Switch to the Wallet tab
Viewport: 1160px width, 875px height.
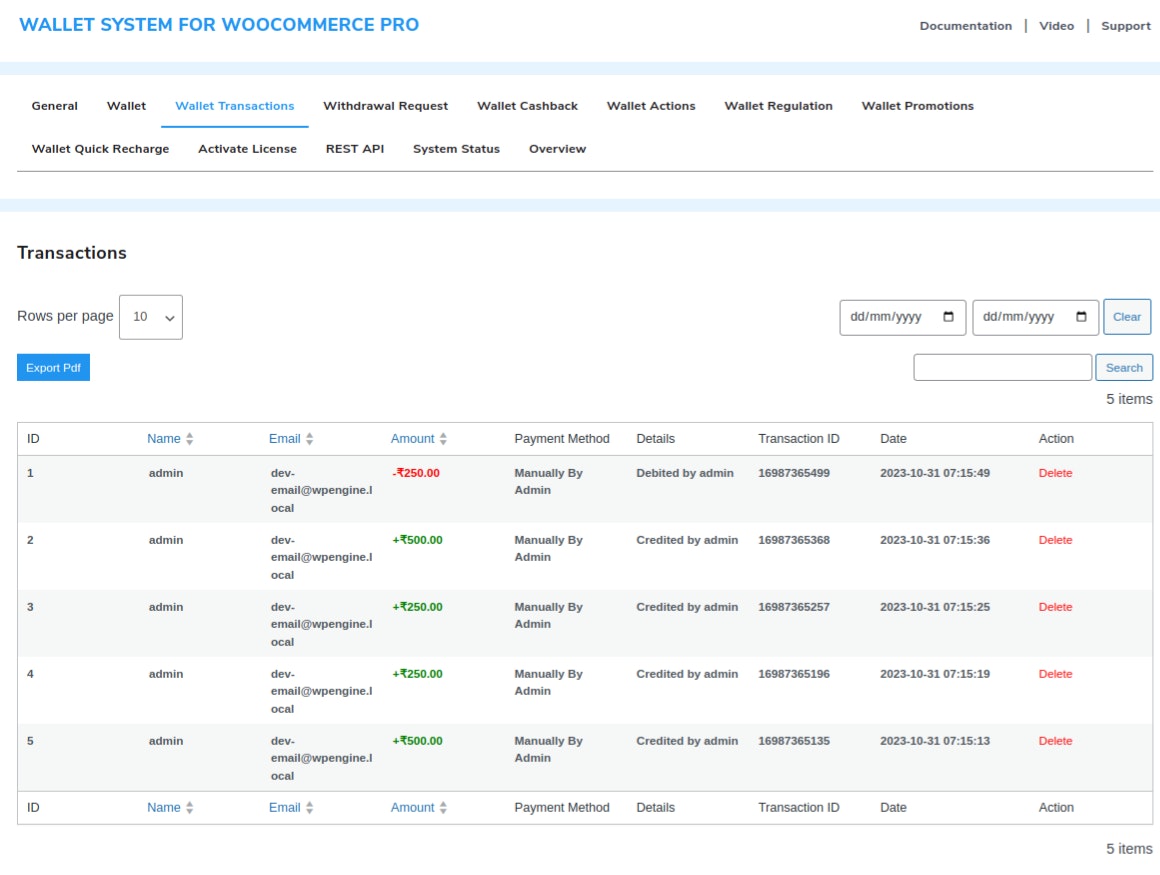(127, 106)
